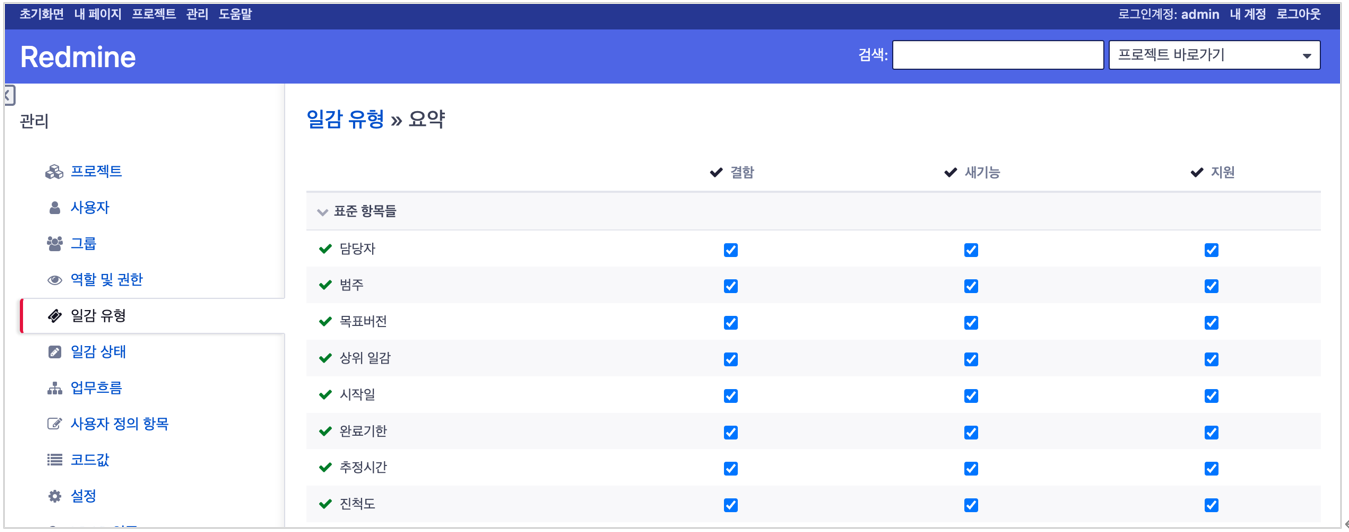
Task: Click the gear icon beside 설정
Action: pyautogui.click(x=54, y=496)
